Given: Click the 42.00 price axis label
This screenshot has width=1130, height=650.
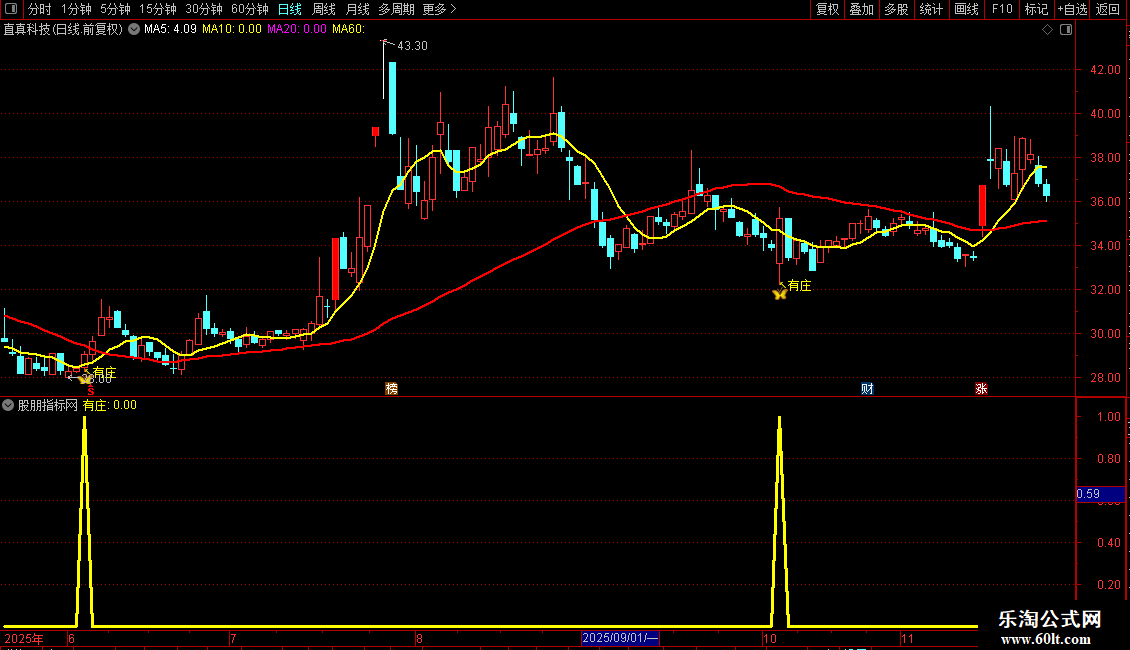Looking at the screenshot, I should [x=1105, y=70].
